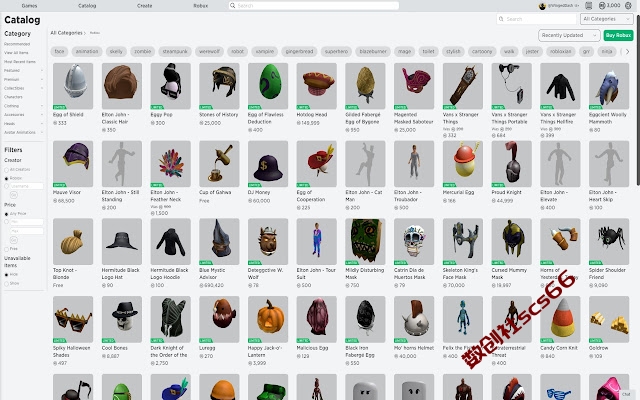The image size is (640, 400).
Task: Open Elton John Classic Hair item image
Action: [x=122, y=86]
